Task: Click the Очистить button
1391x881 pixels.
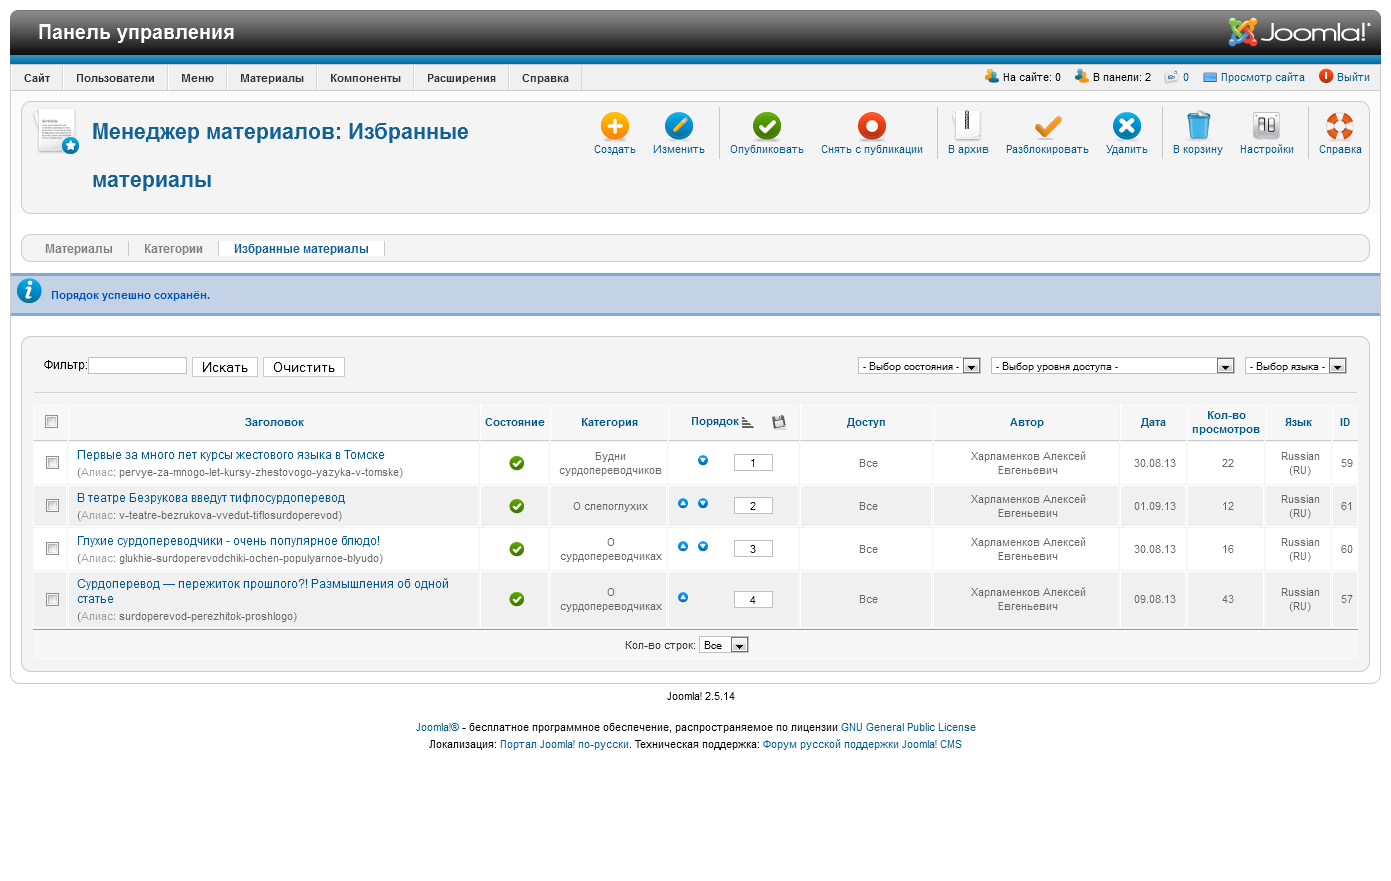Action: 304,367
